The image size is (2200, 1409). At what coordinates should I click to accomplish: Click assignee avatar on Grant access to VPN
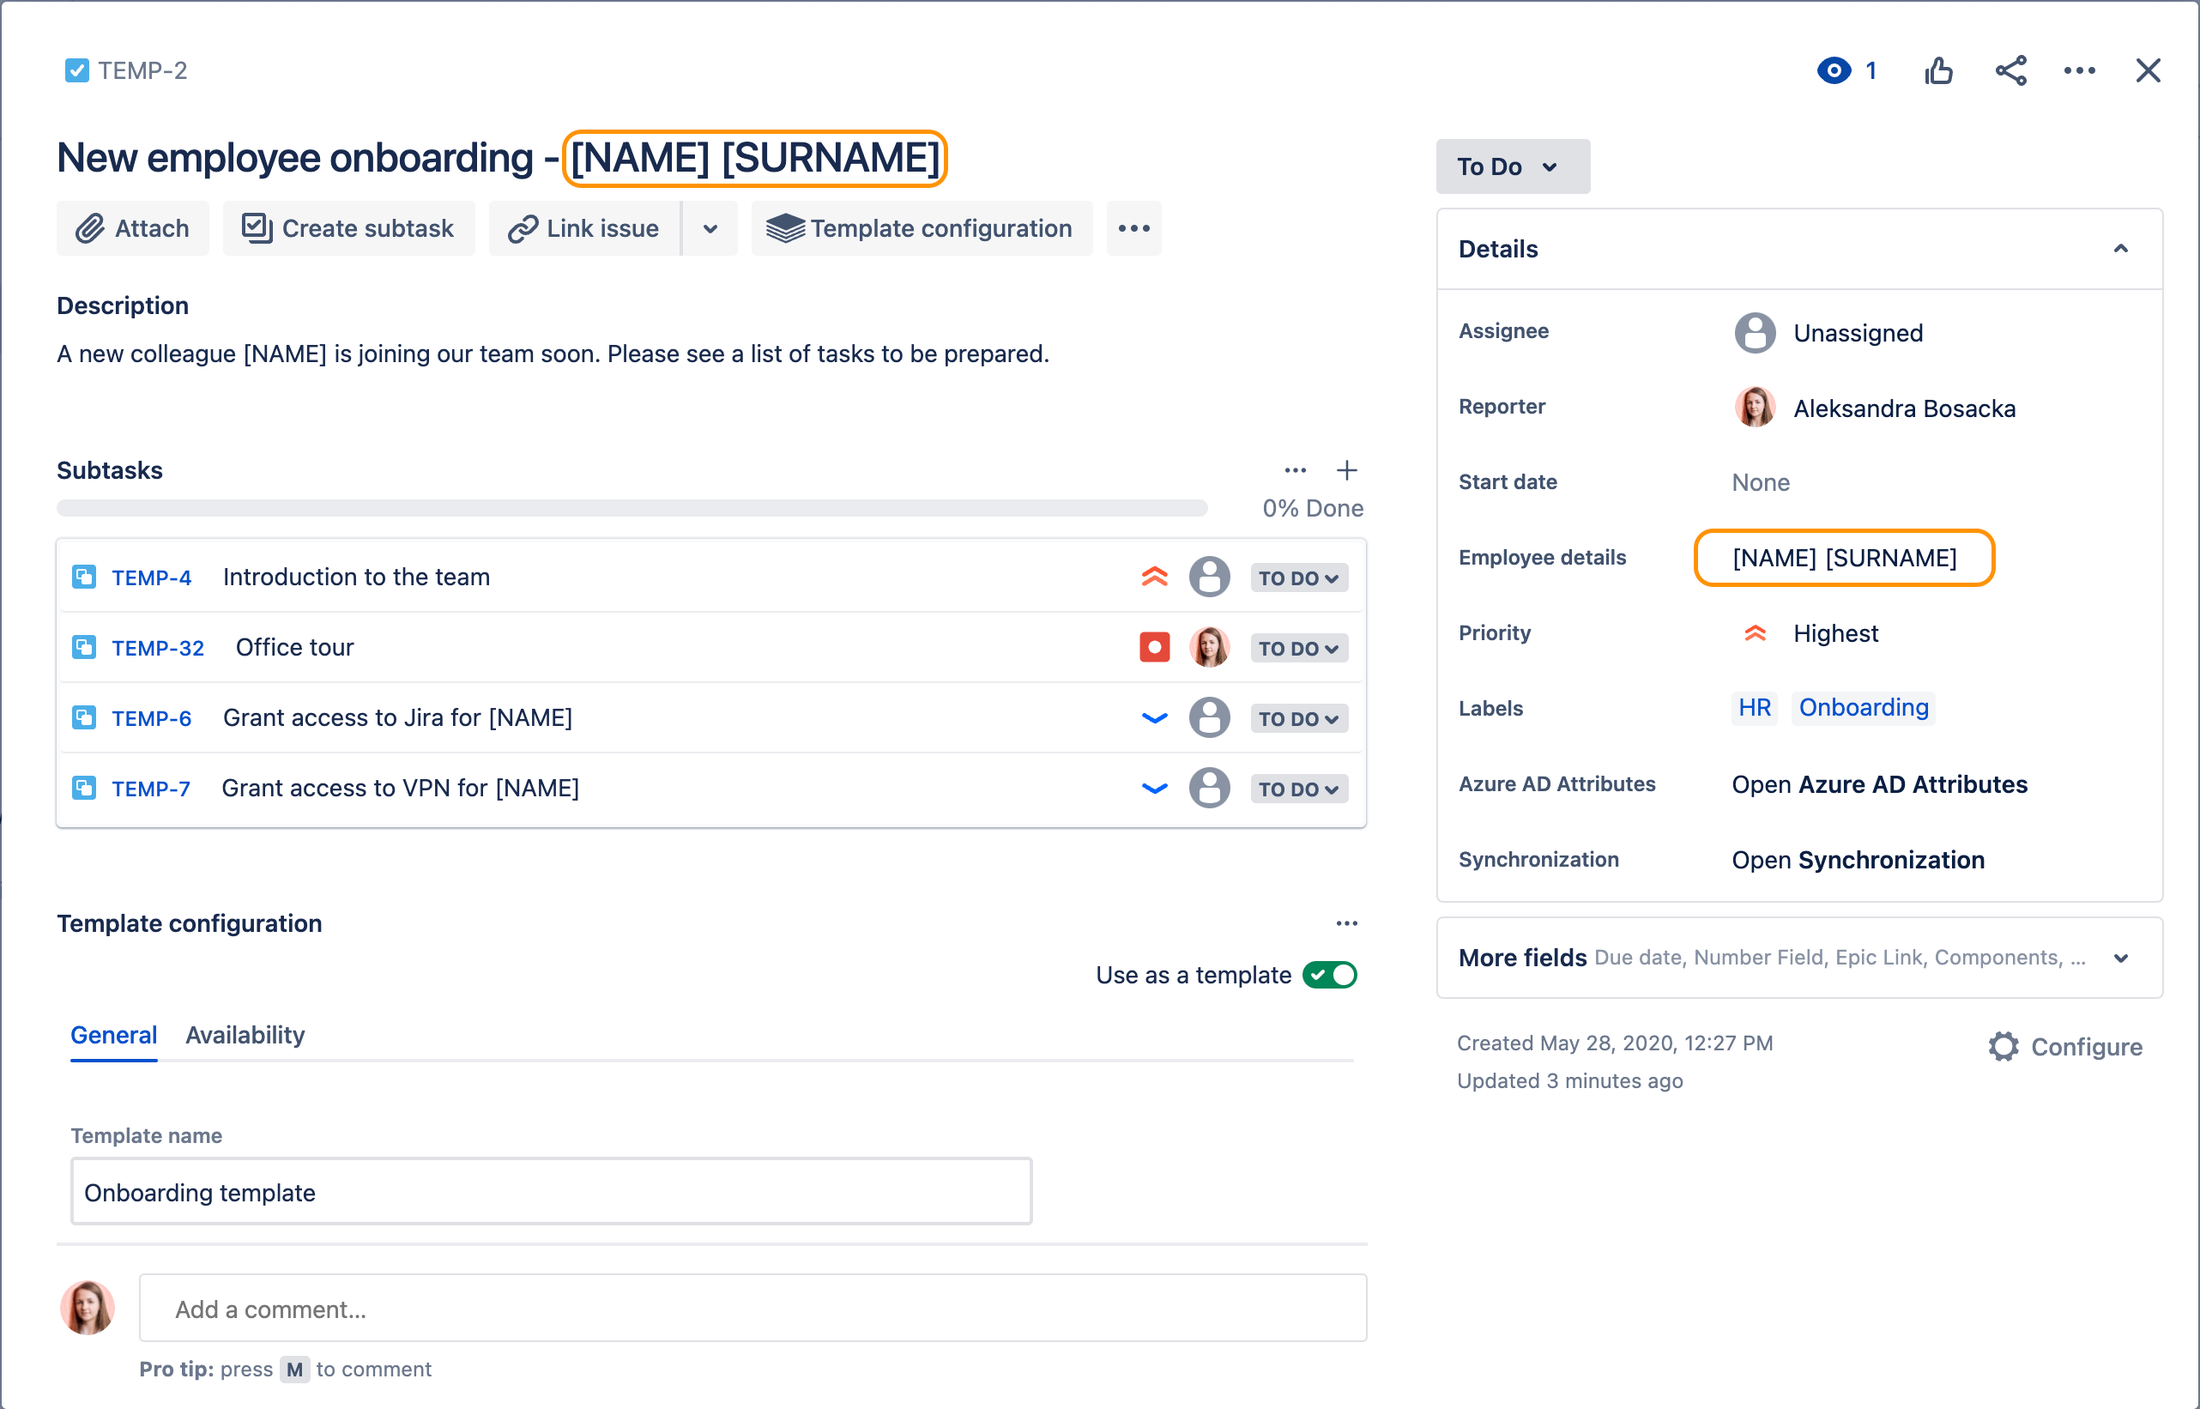point(1209,788)
